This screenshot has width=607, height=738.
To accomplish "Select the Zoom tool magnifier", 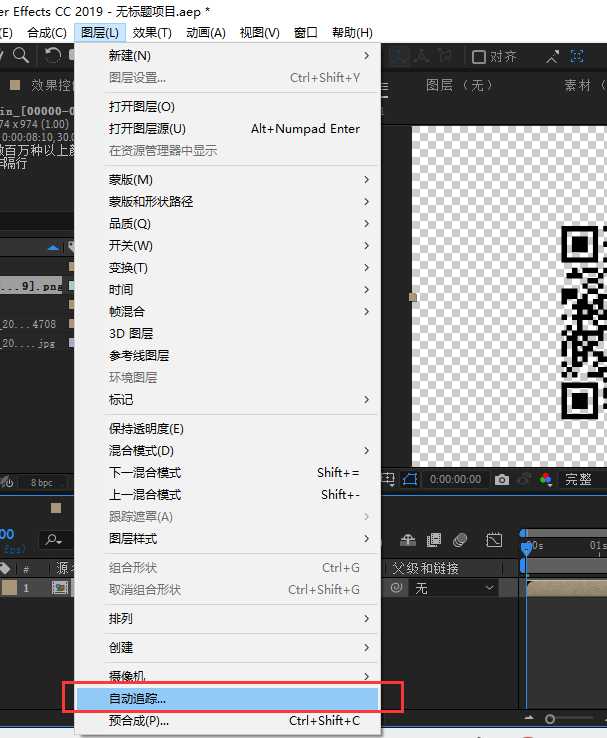I will click(21, 55).
